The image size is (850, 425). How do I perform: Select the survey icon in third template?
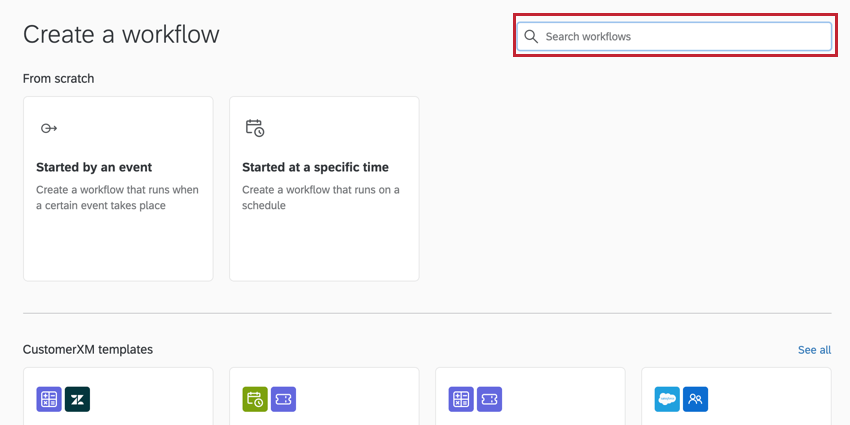coord(461,400)
